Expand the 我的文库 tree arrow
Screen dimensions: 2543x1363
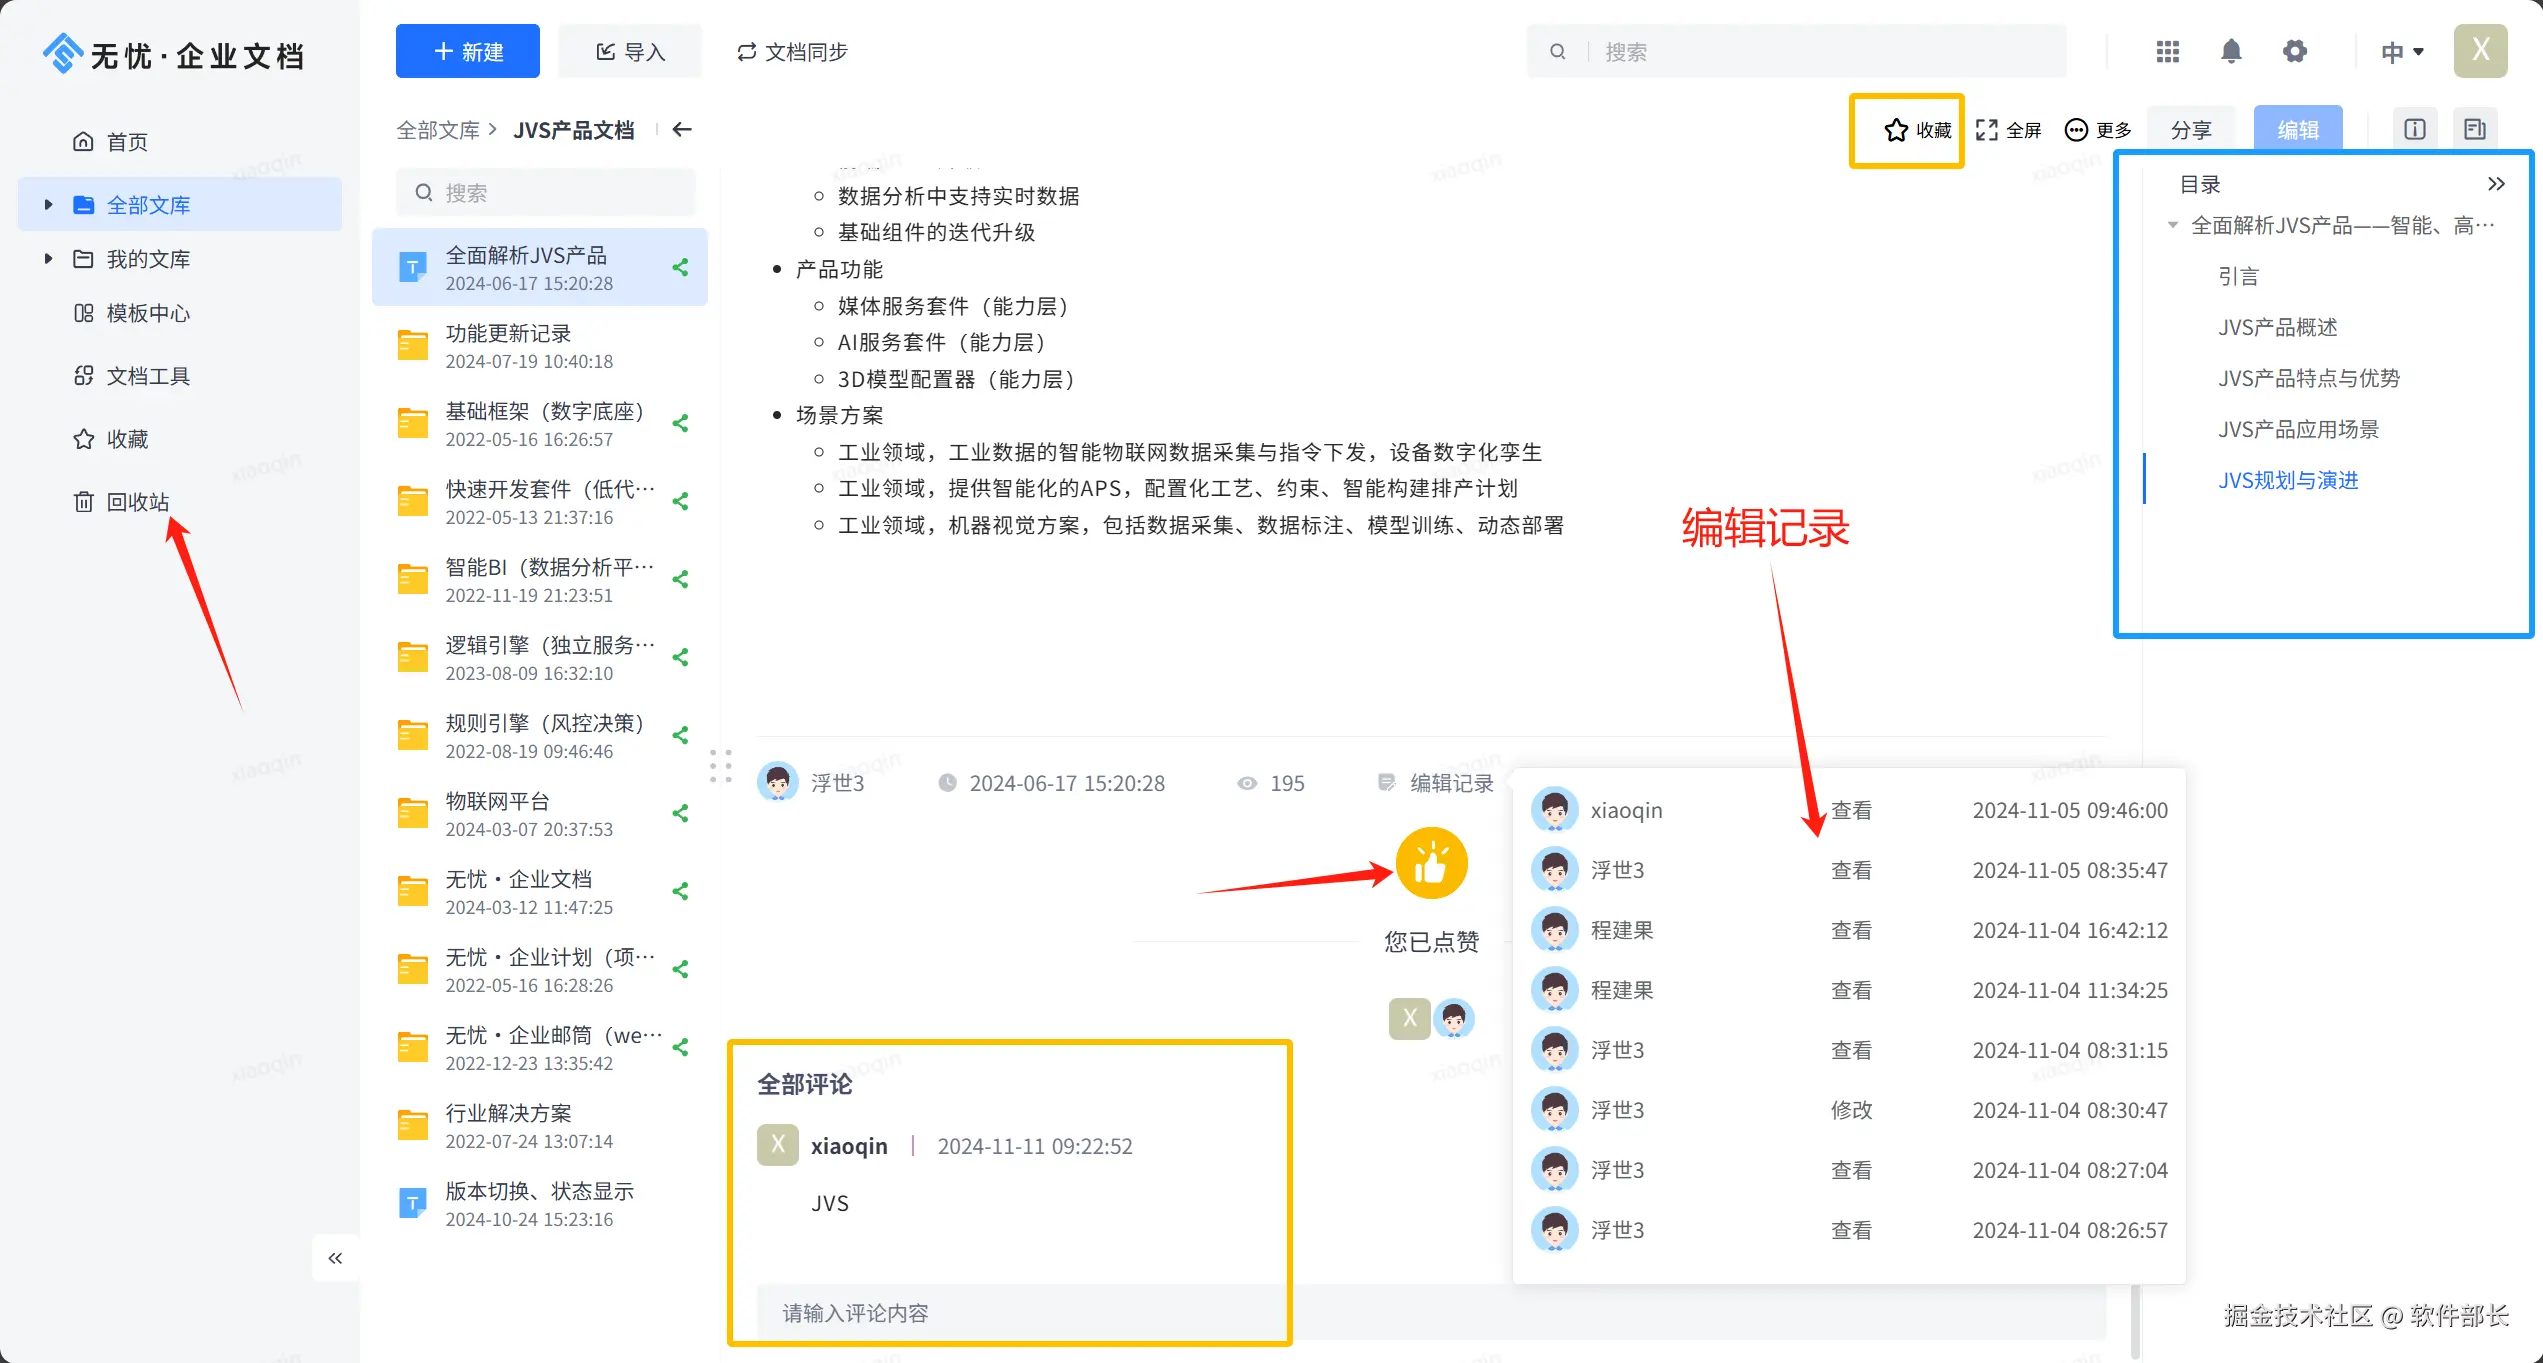click(x=48, y=259)
